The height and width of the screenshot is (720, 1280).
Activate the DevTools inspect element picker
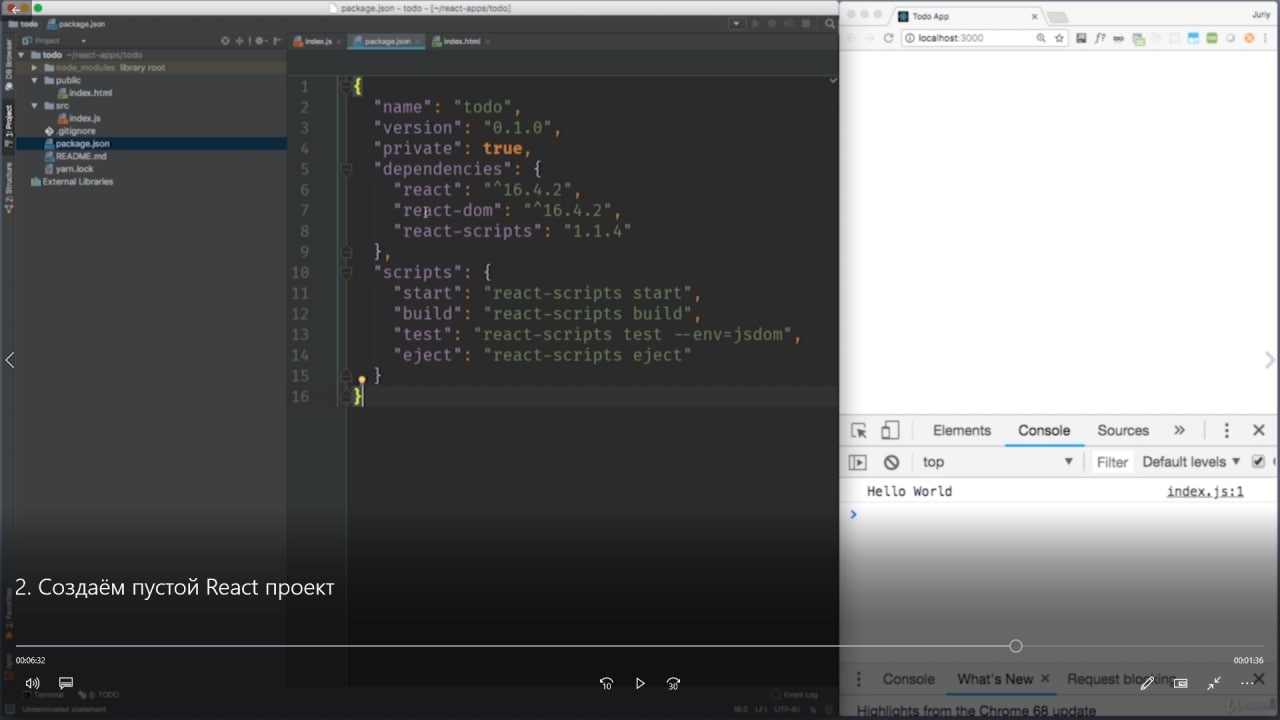(859, 431)
